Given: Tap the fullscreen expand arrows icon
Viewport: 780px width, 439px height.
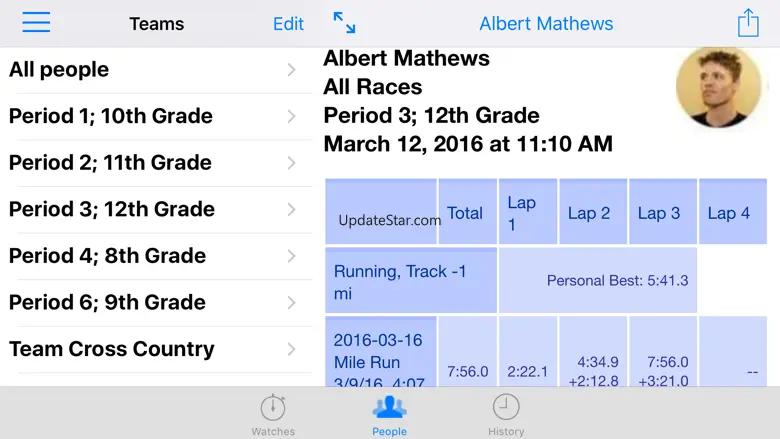Looking at the screenshot, I should tap(344, 23).
